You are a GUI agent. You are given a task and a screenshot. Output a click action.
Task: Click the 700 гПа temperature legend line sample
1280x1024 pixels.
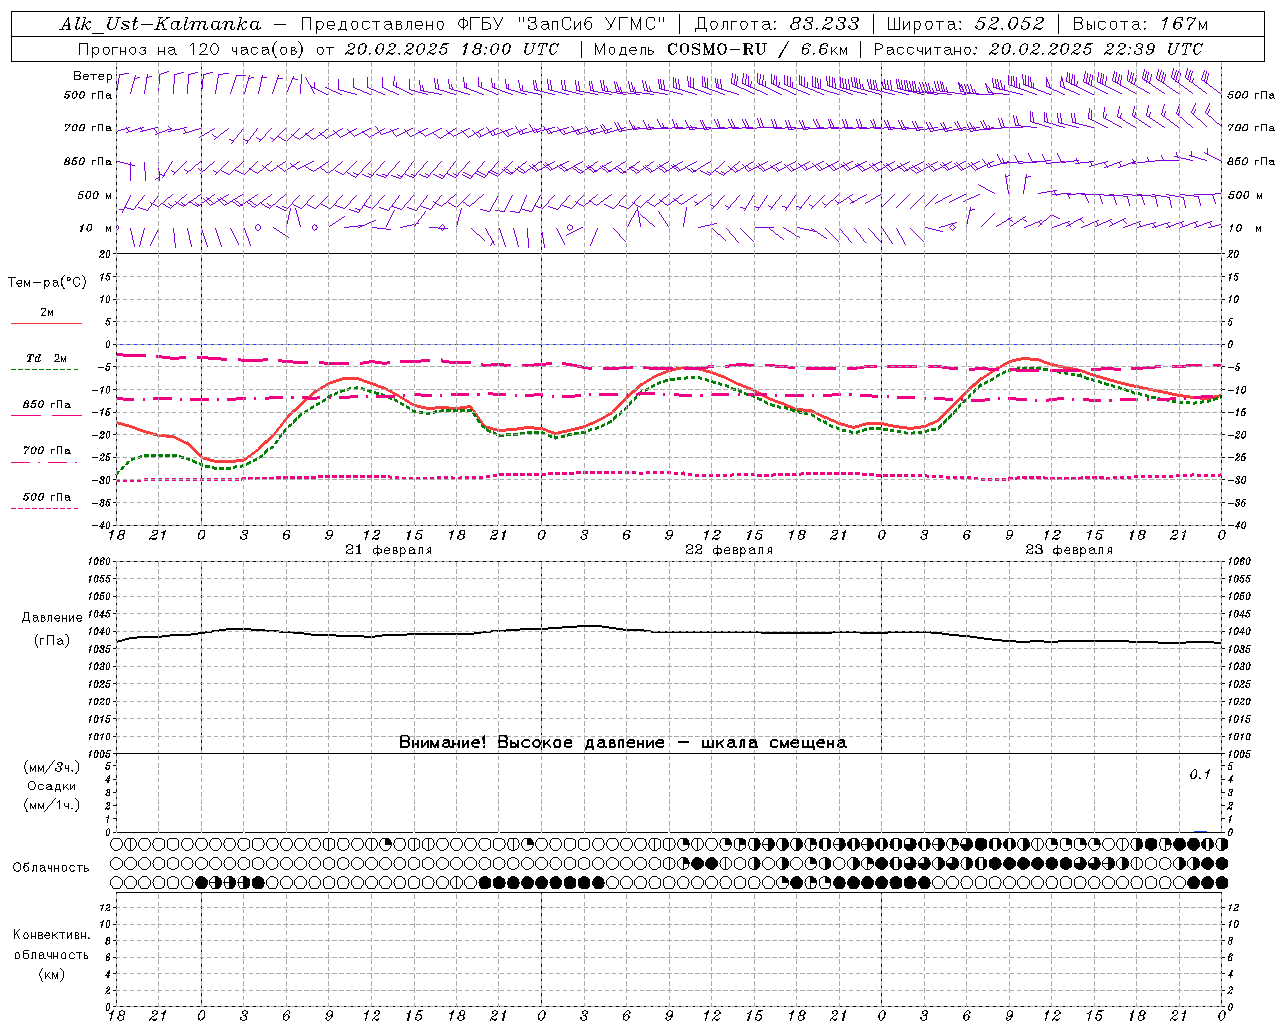point(44,462)
